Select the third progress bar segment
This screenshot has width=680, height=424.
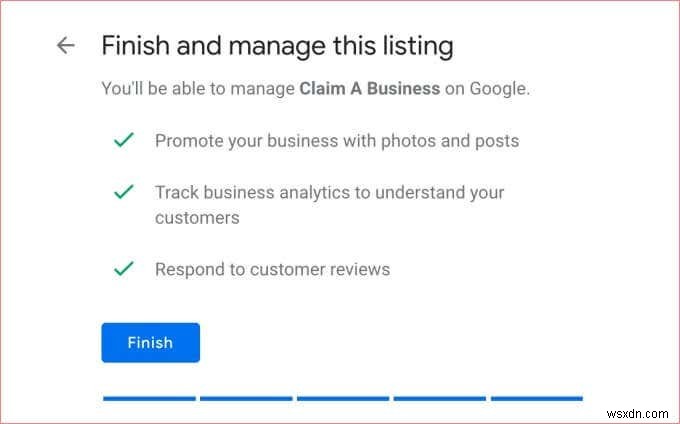point(343,398)
